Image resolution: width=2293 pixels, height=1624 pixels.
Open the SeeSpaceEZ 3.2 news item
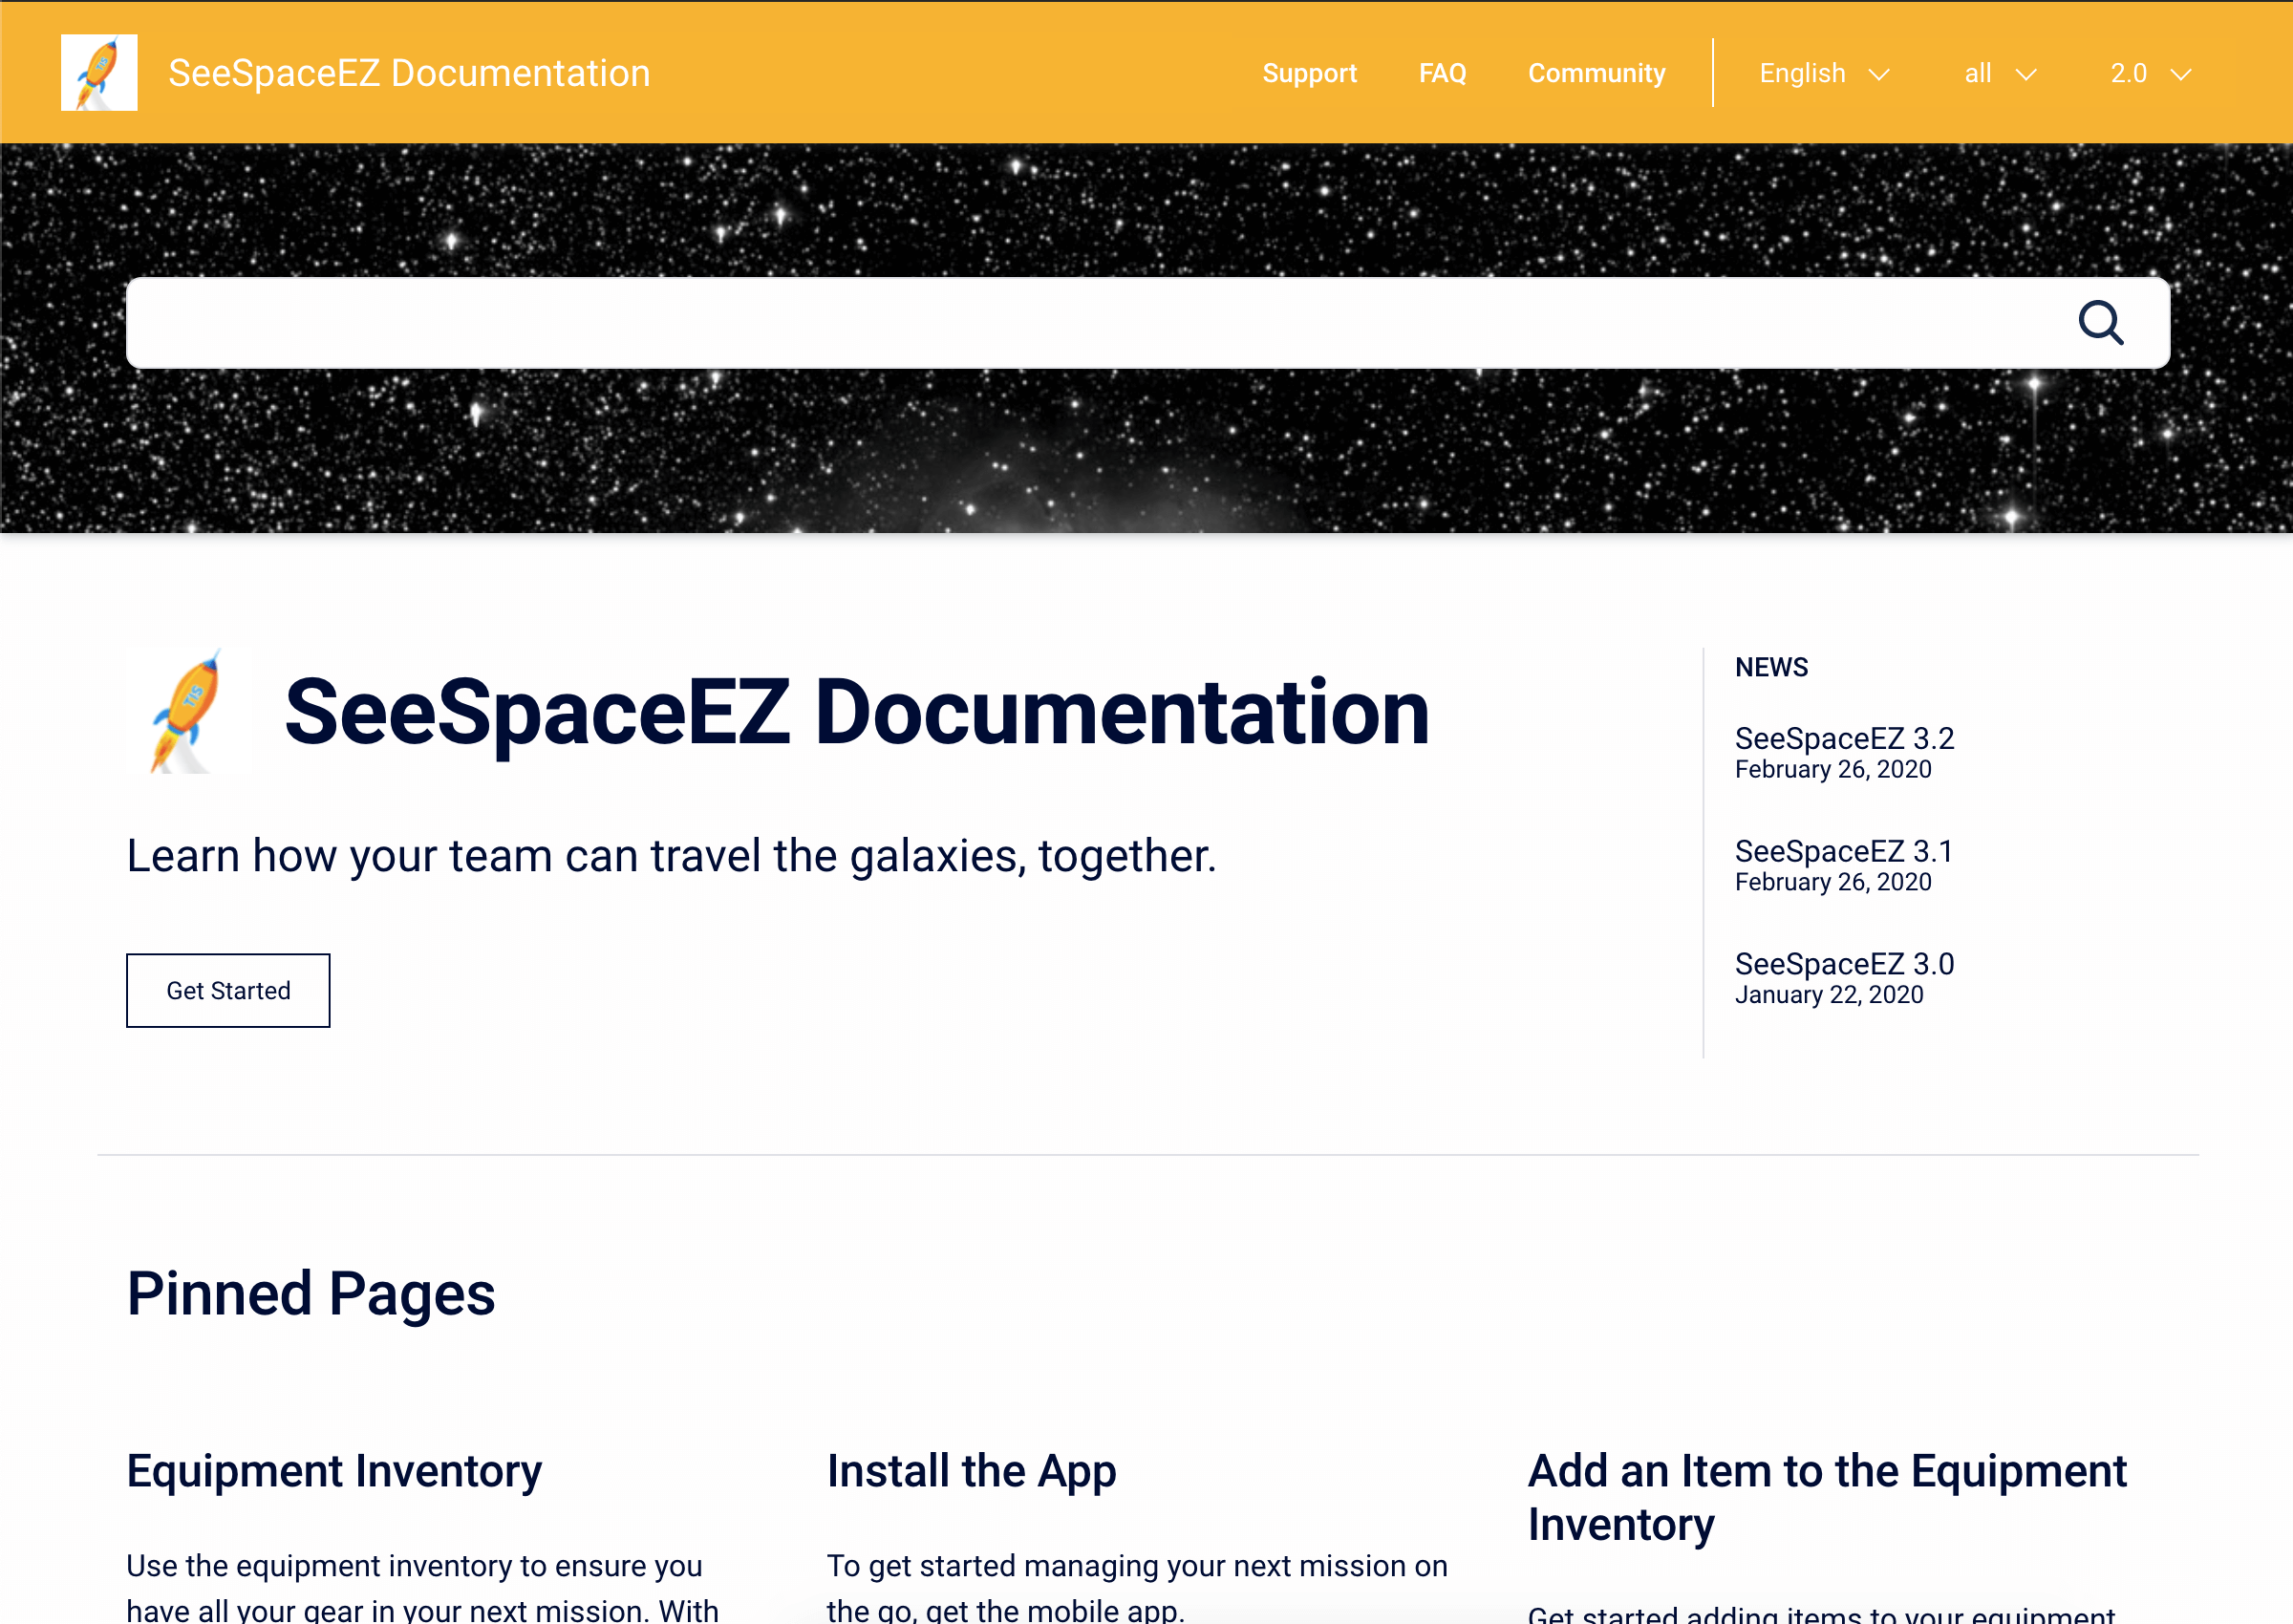click(1844, 738)
